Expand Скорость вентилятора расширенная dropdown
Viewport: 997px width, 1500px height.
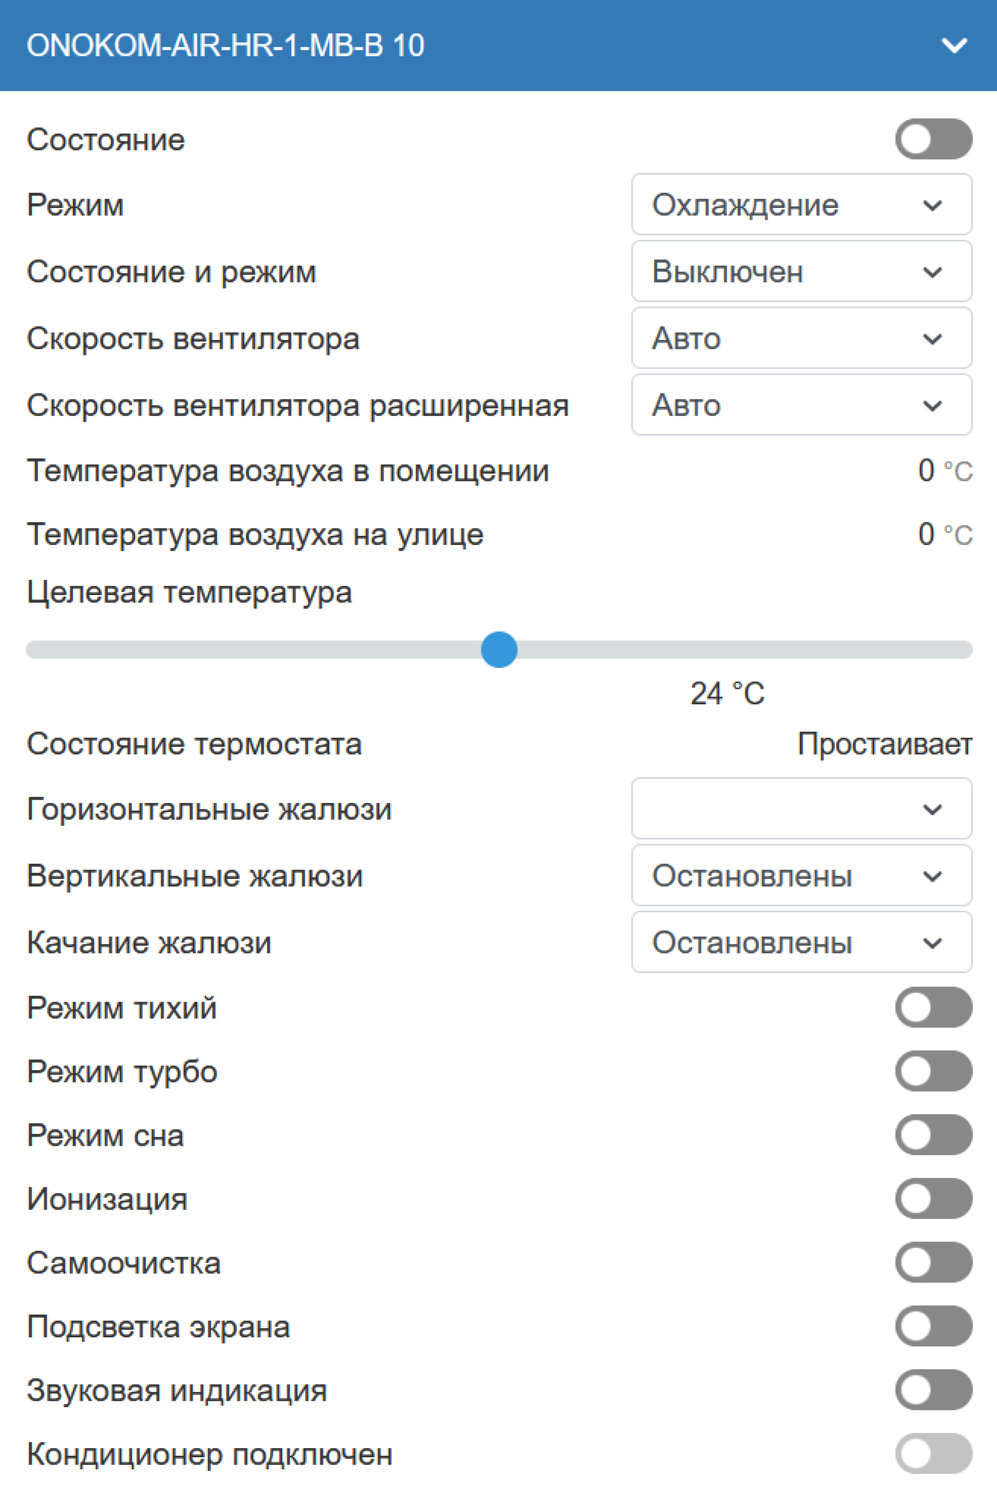tap(801, 405)
